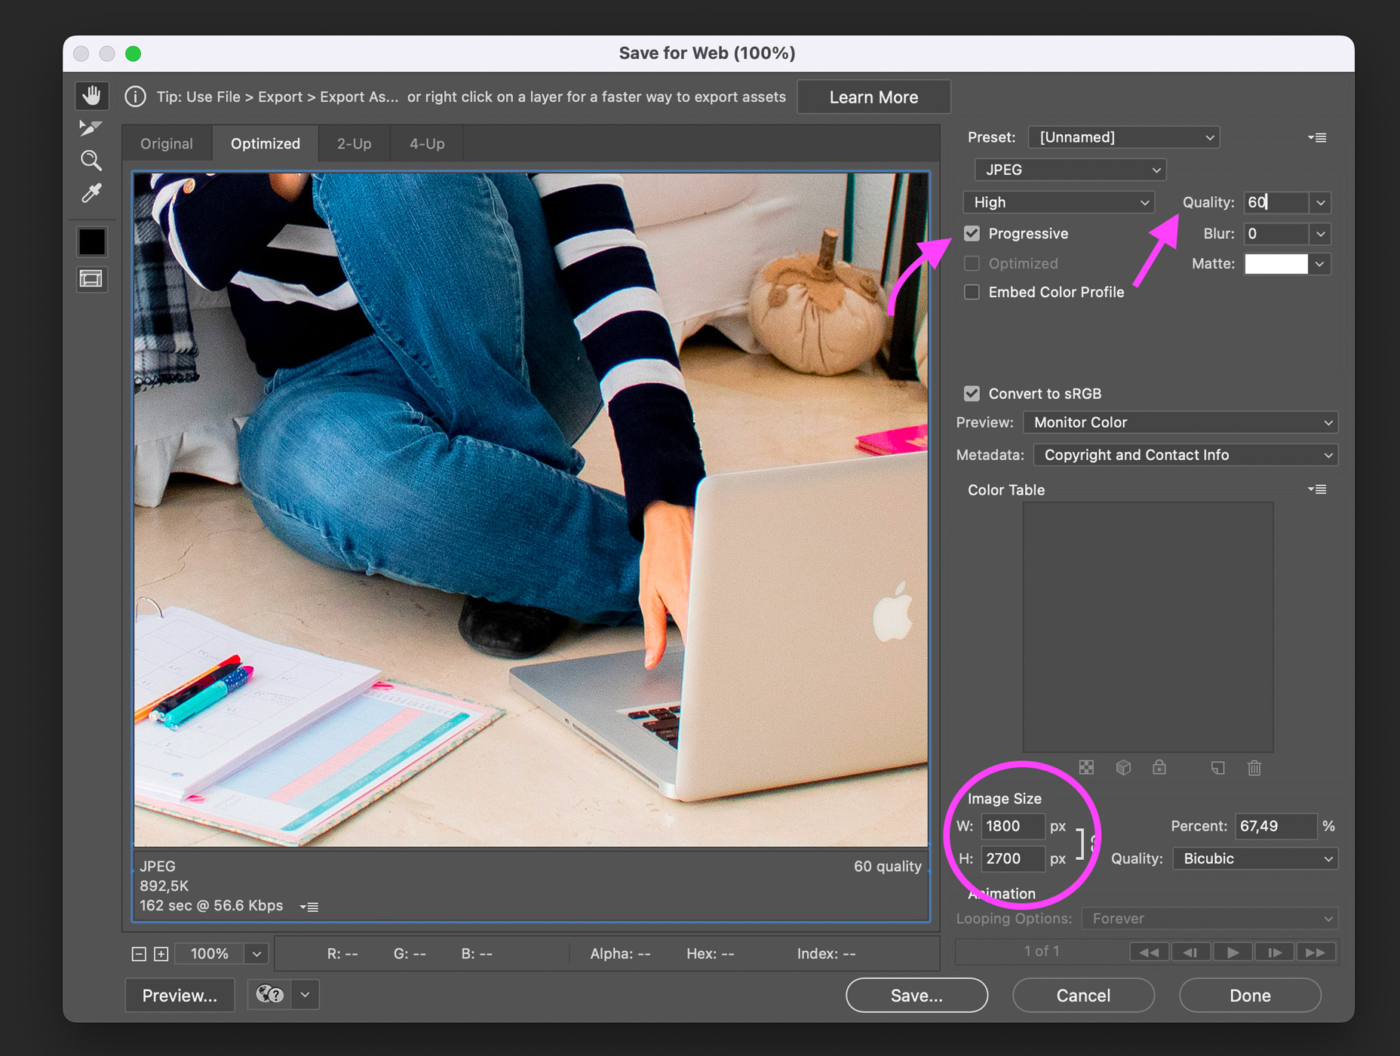Click the trash icon under Color Table
1400x1056 pixels.
1254,768
